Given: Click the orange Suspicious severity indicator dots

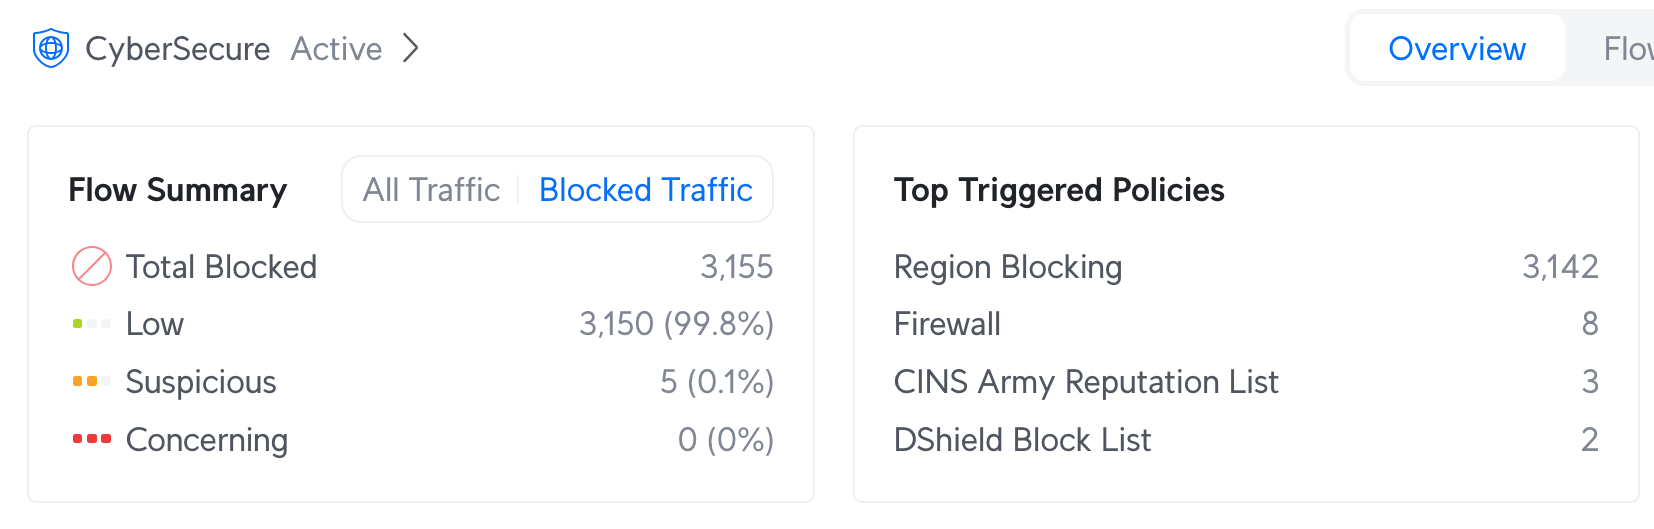Looking at the screenshot, I should [92, 381].
